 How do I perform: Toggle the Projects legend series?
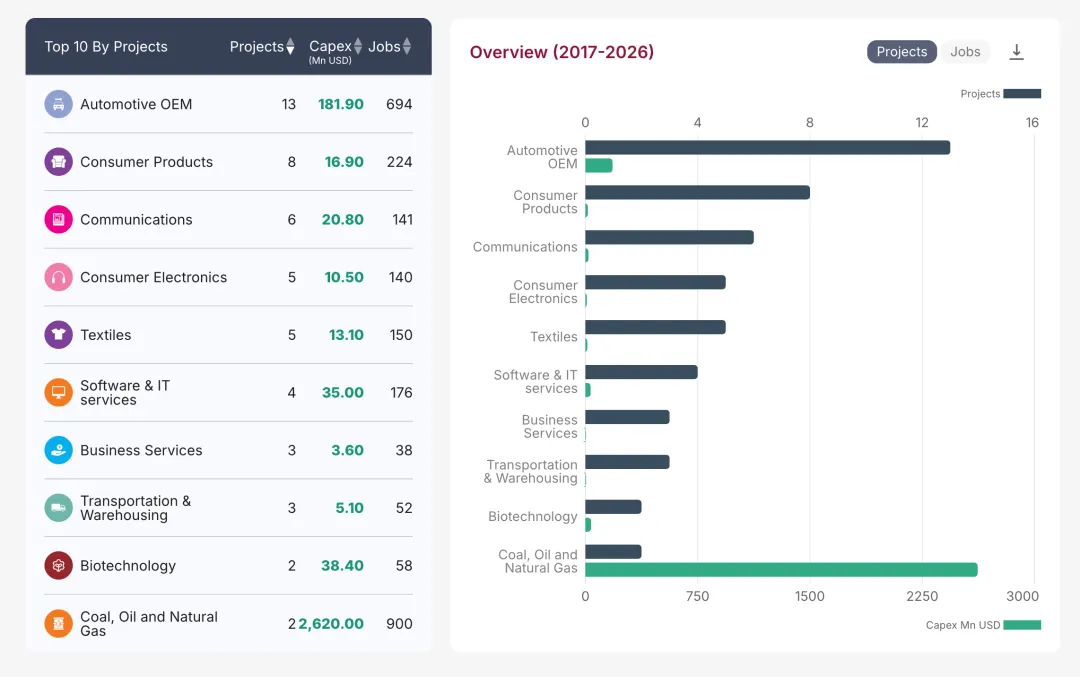pyautogui.click(x=1021, y=94)
